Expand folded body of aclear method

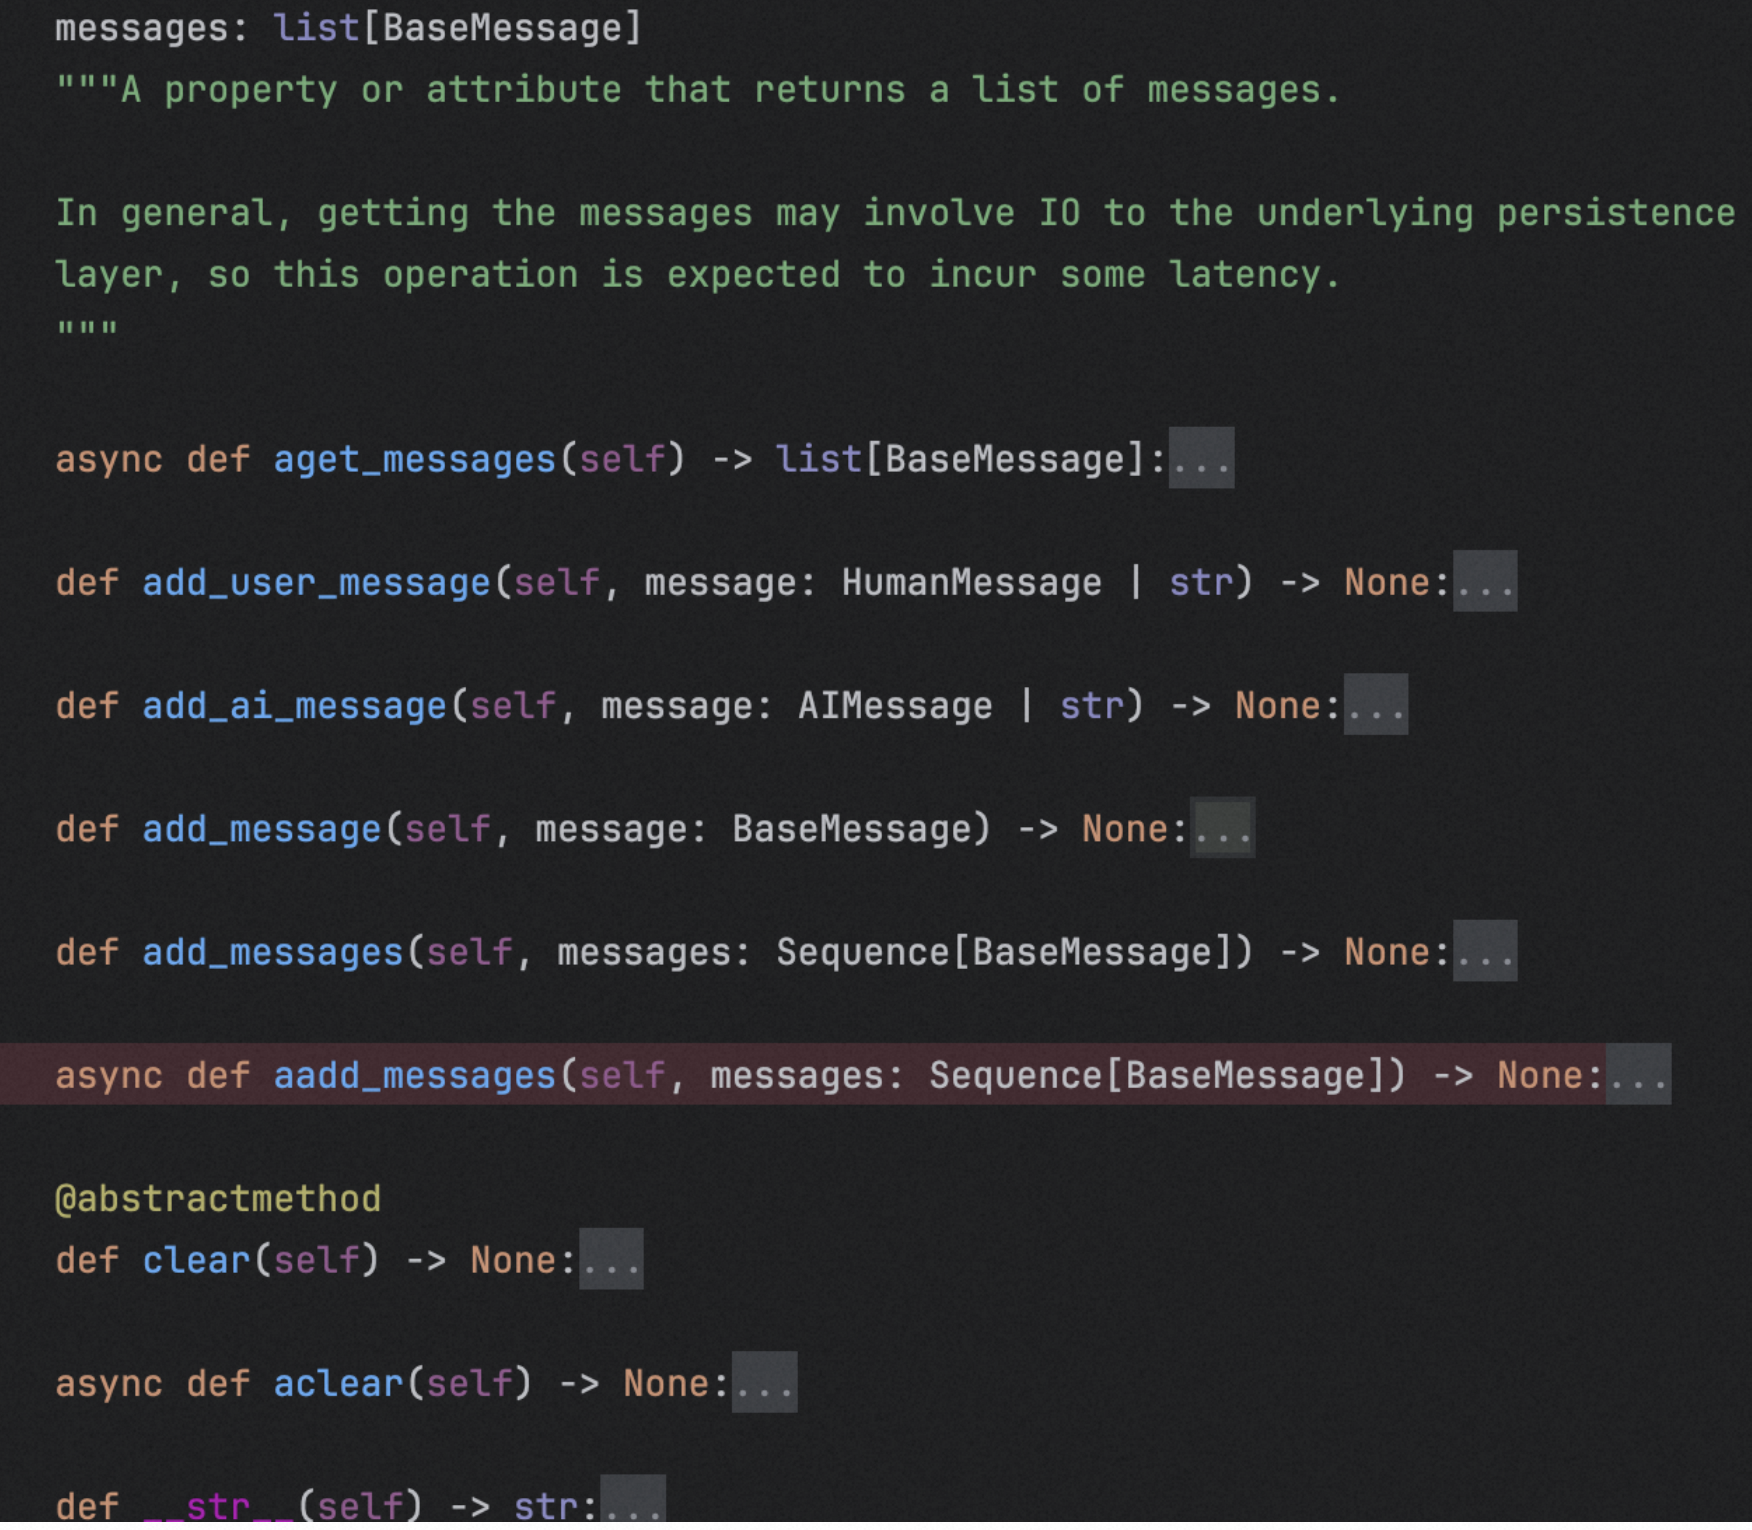point(764,1383)
